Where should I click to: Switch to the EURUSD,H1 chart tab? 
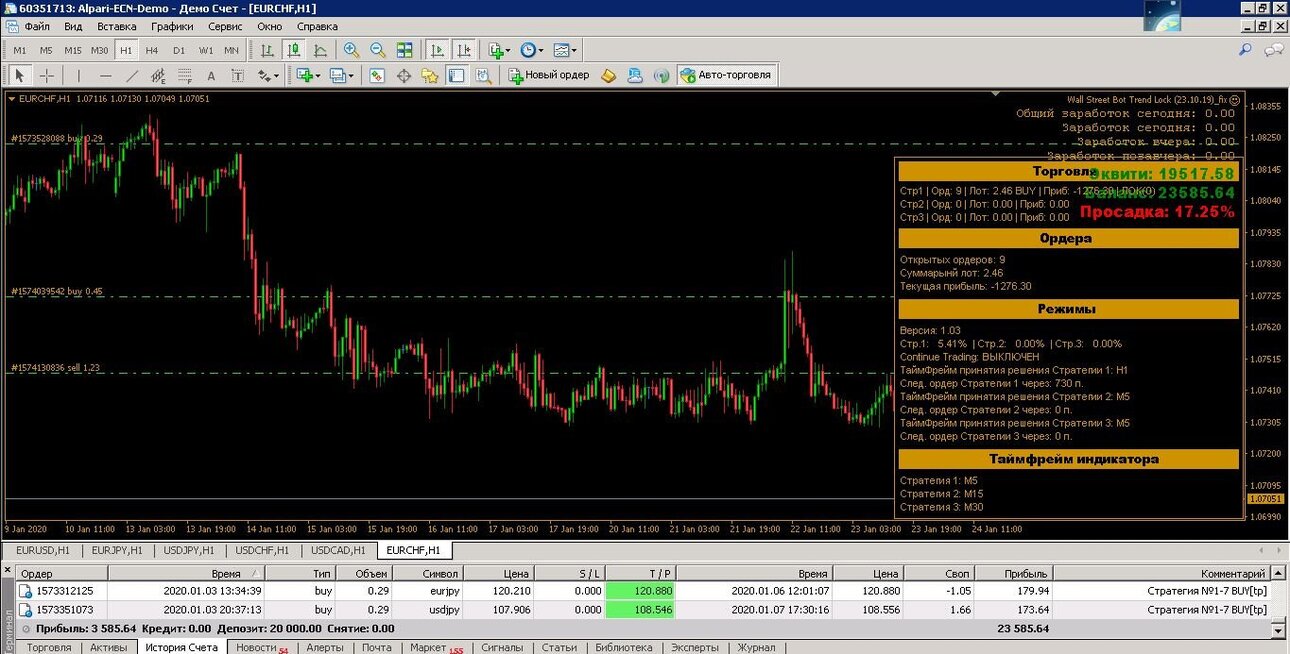pyautogui.click(x=43, y=550)
